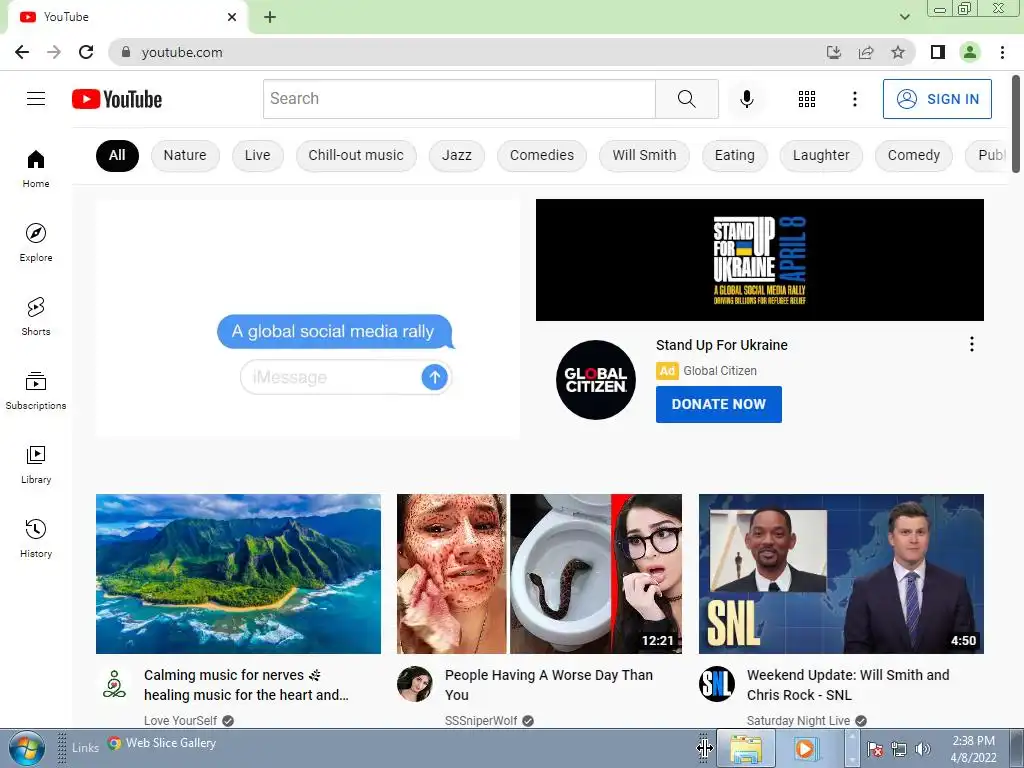Viewport: 1024px width, 768px height.
Task: Open the Windows Start menu
Action: 26,748
